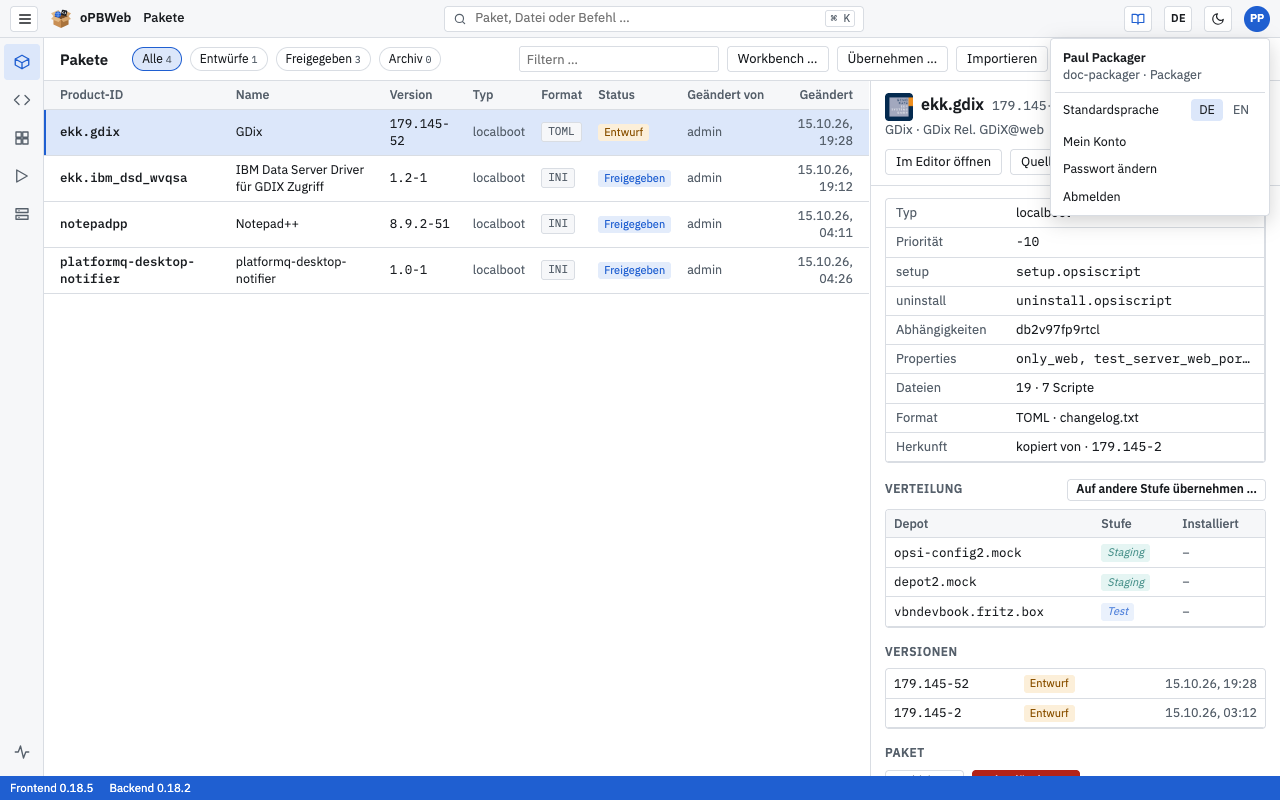Filter packages by Alle

click(x=157, y=59)
